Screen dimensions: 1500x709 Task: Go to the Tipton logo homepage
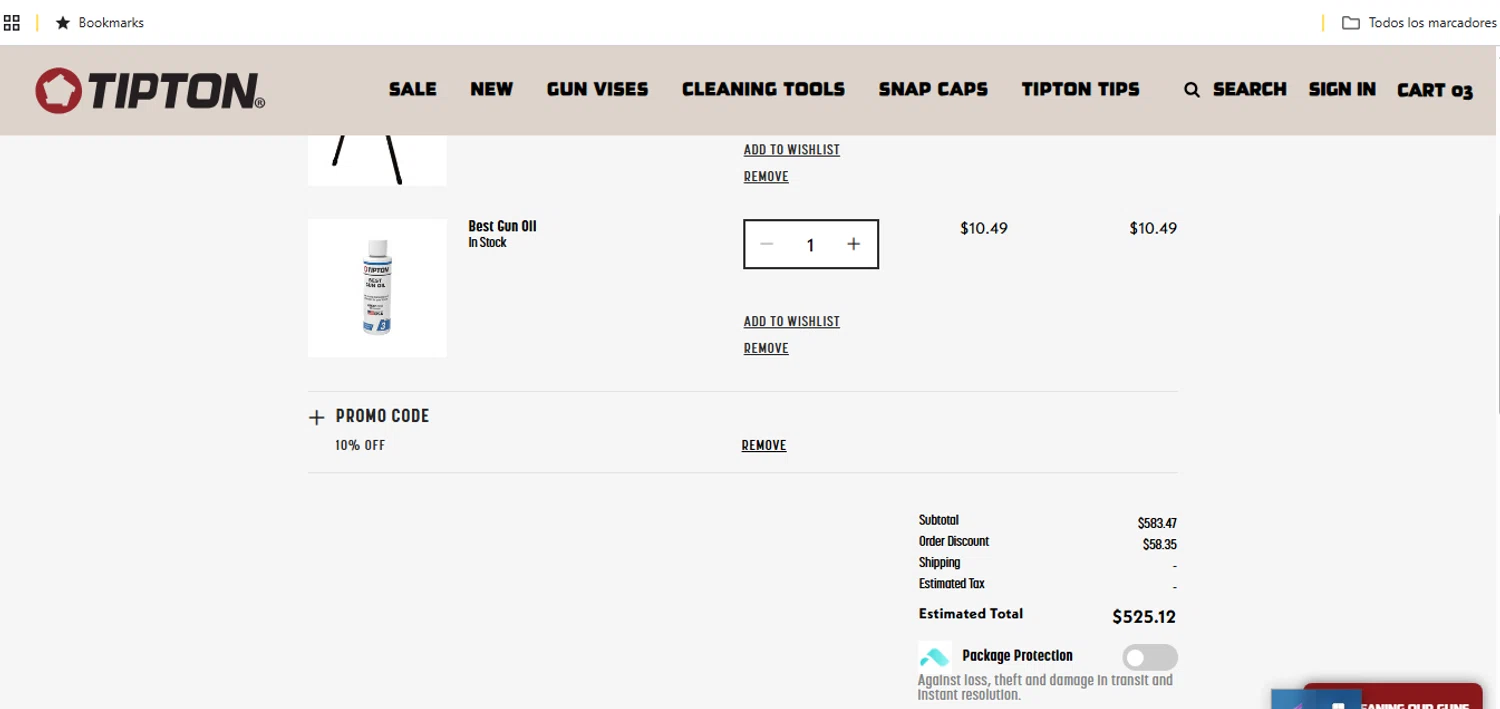click(150, 90)
